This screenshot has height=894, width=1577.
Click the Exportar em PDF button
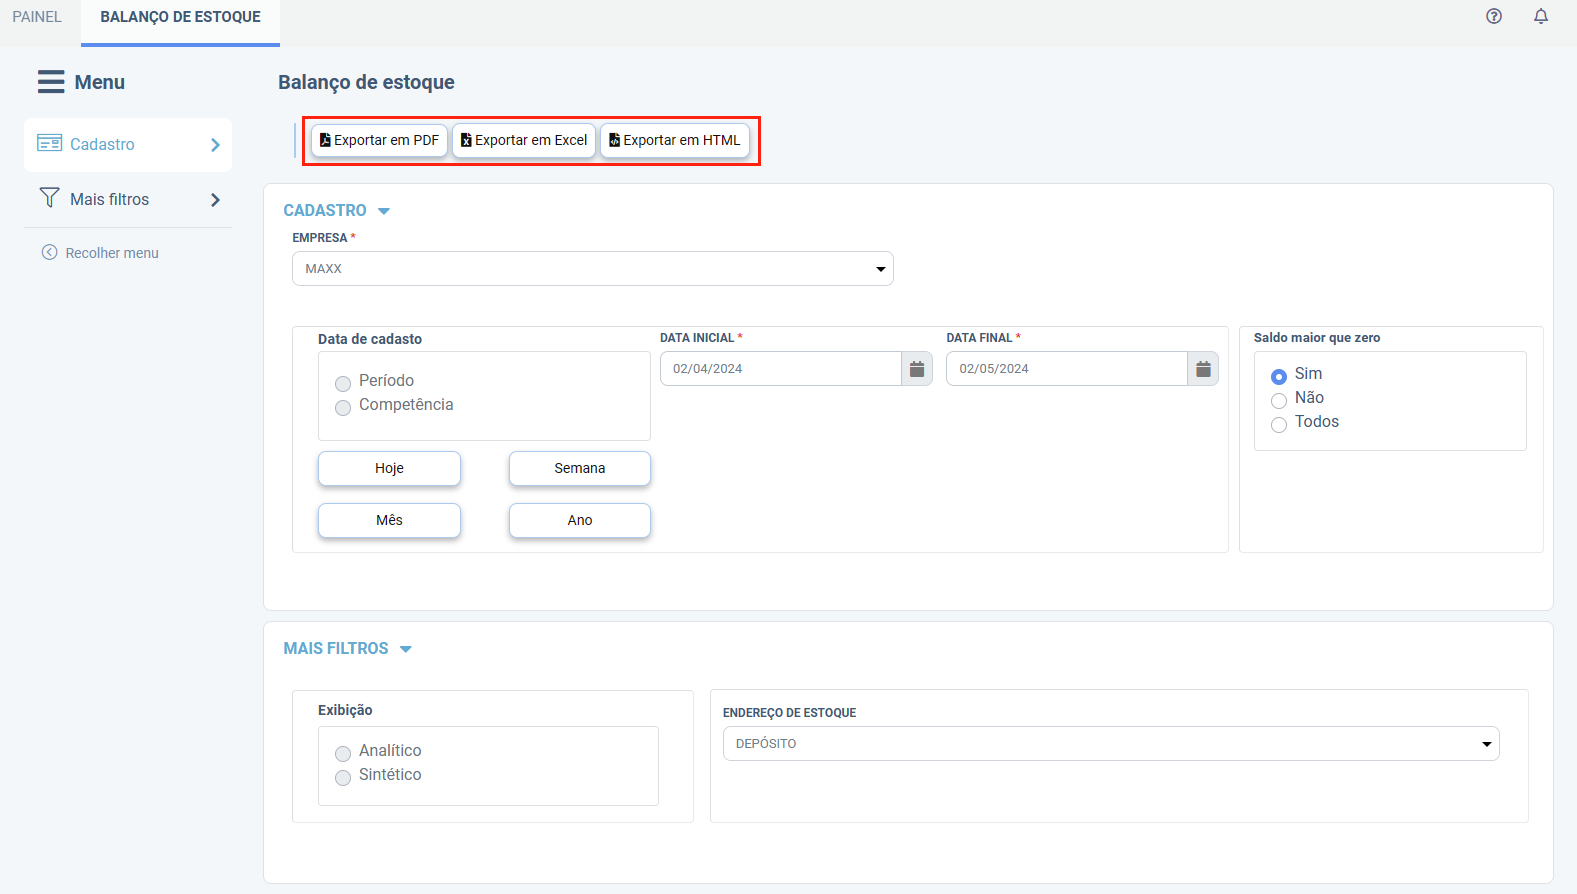tap(379, 140)
